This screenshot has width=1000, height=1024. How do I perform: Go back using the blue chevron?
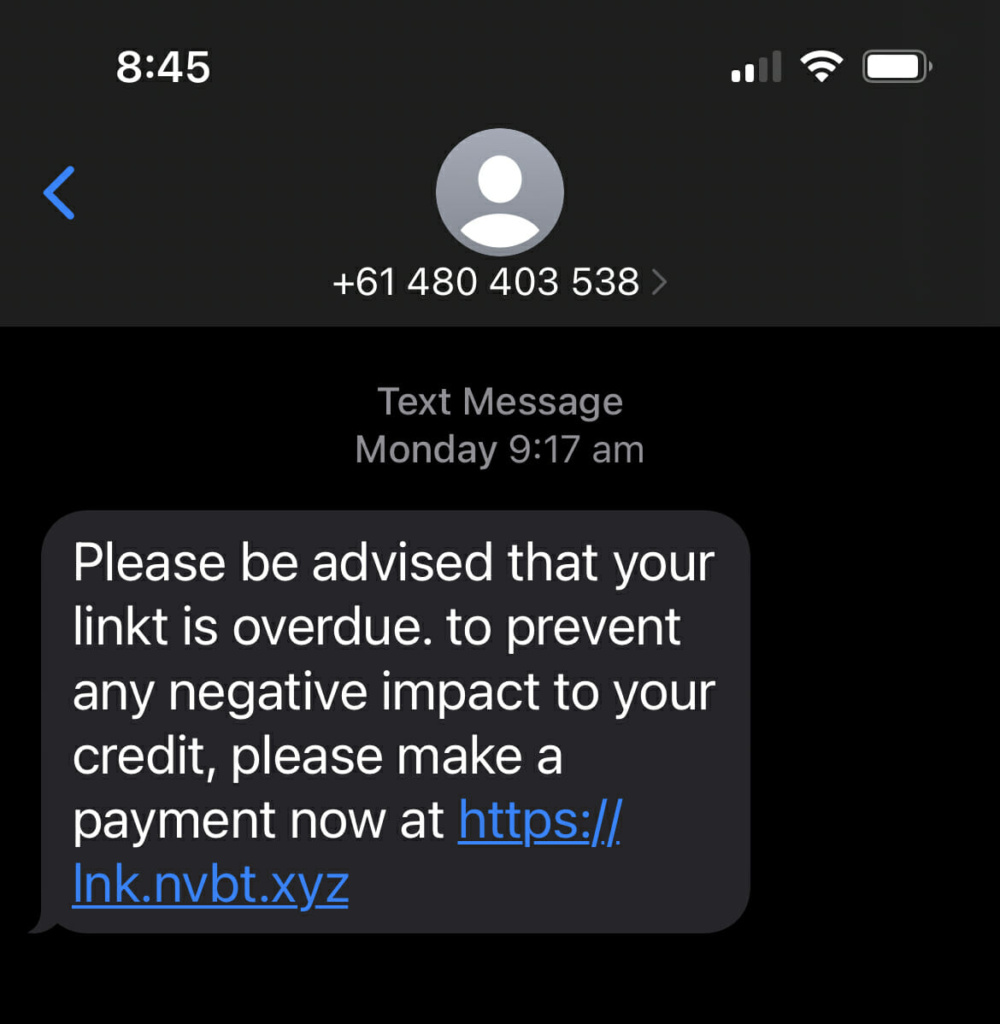pos(59,193)
